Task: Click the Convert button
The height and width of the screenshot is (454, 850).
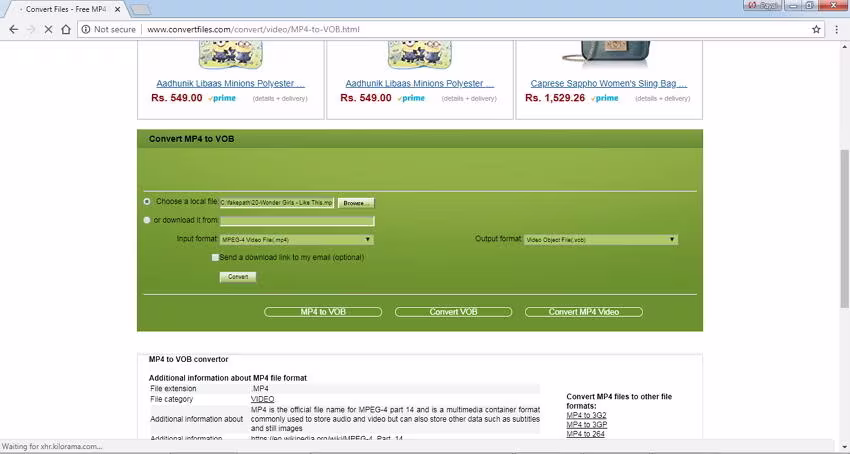Action: 238,277
